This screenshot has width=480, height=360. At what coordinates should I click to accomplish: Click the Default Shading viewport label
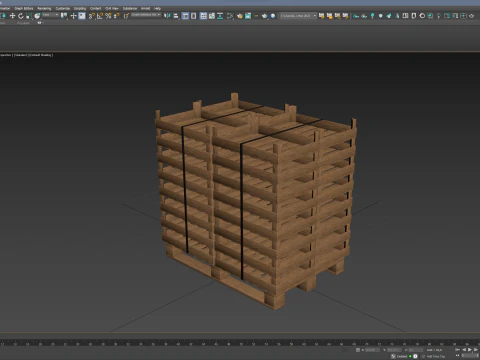coord(41,55)
